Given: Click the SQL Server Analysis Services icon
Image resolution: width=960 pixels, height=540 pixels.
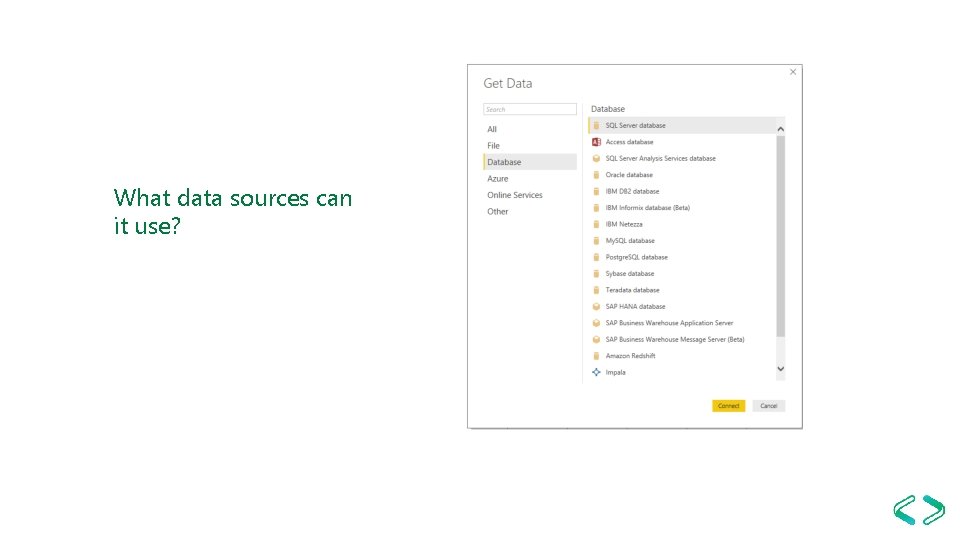Looking at the screenshot, I should 596,159.
